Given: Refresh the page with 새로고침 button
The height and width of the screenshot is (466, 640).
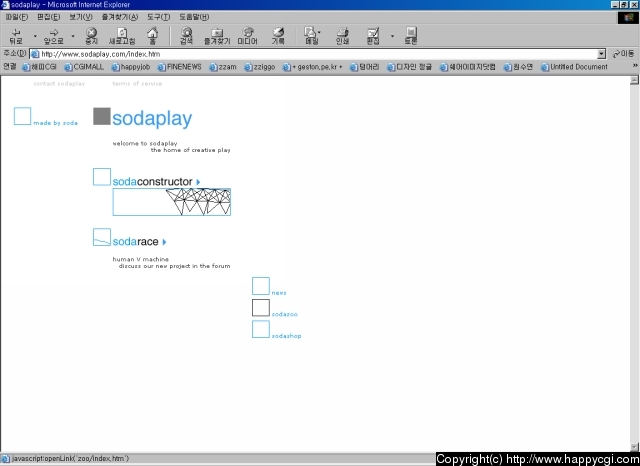Looking at the screenshot, I should (122, 36).
